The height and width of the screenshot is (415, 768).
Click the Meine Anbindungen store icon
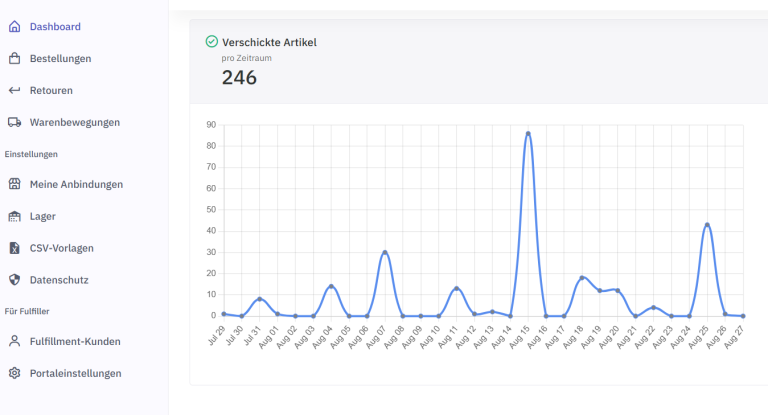tap(14, 184)
